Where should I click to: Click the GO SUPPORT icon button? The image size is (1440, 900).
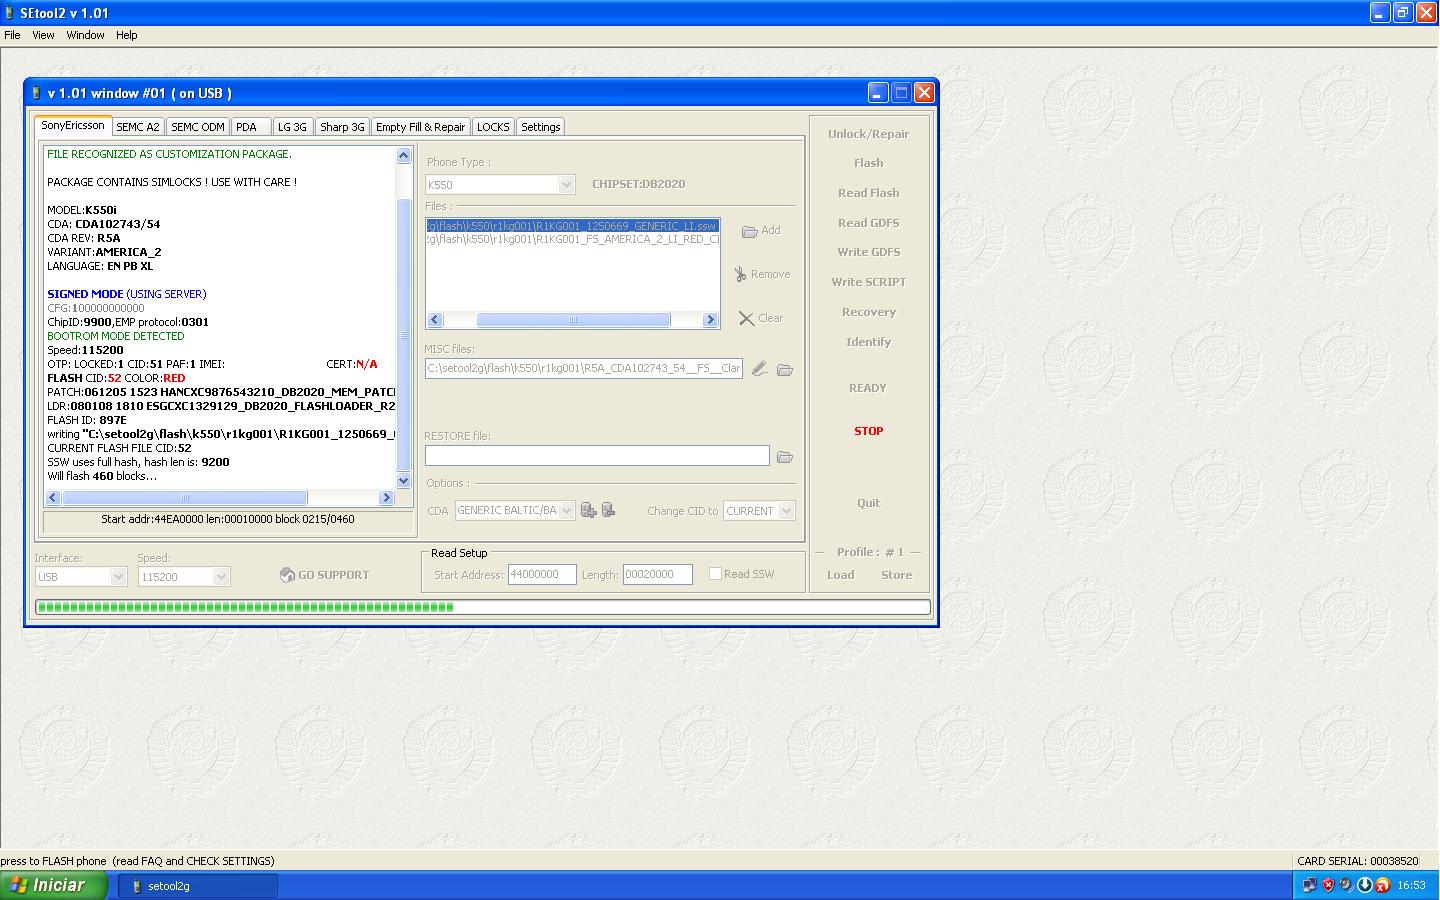[x=324, y=575]
